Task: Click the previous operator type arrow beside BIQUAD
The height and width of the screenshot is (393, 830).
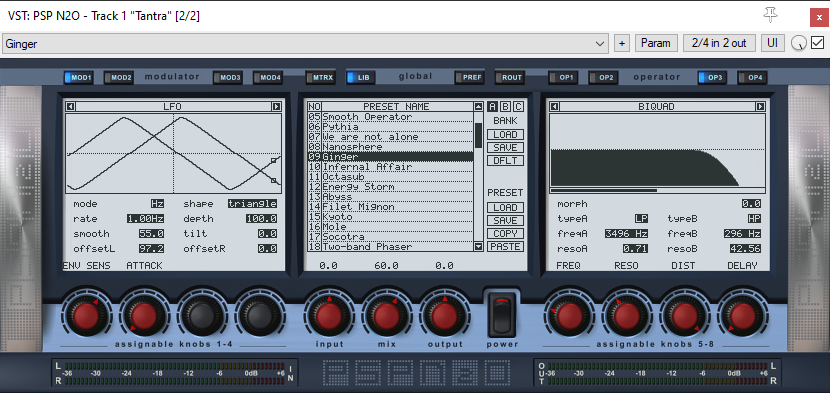Action: click(x=554, y=107)
